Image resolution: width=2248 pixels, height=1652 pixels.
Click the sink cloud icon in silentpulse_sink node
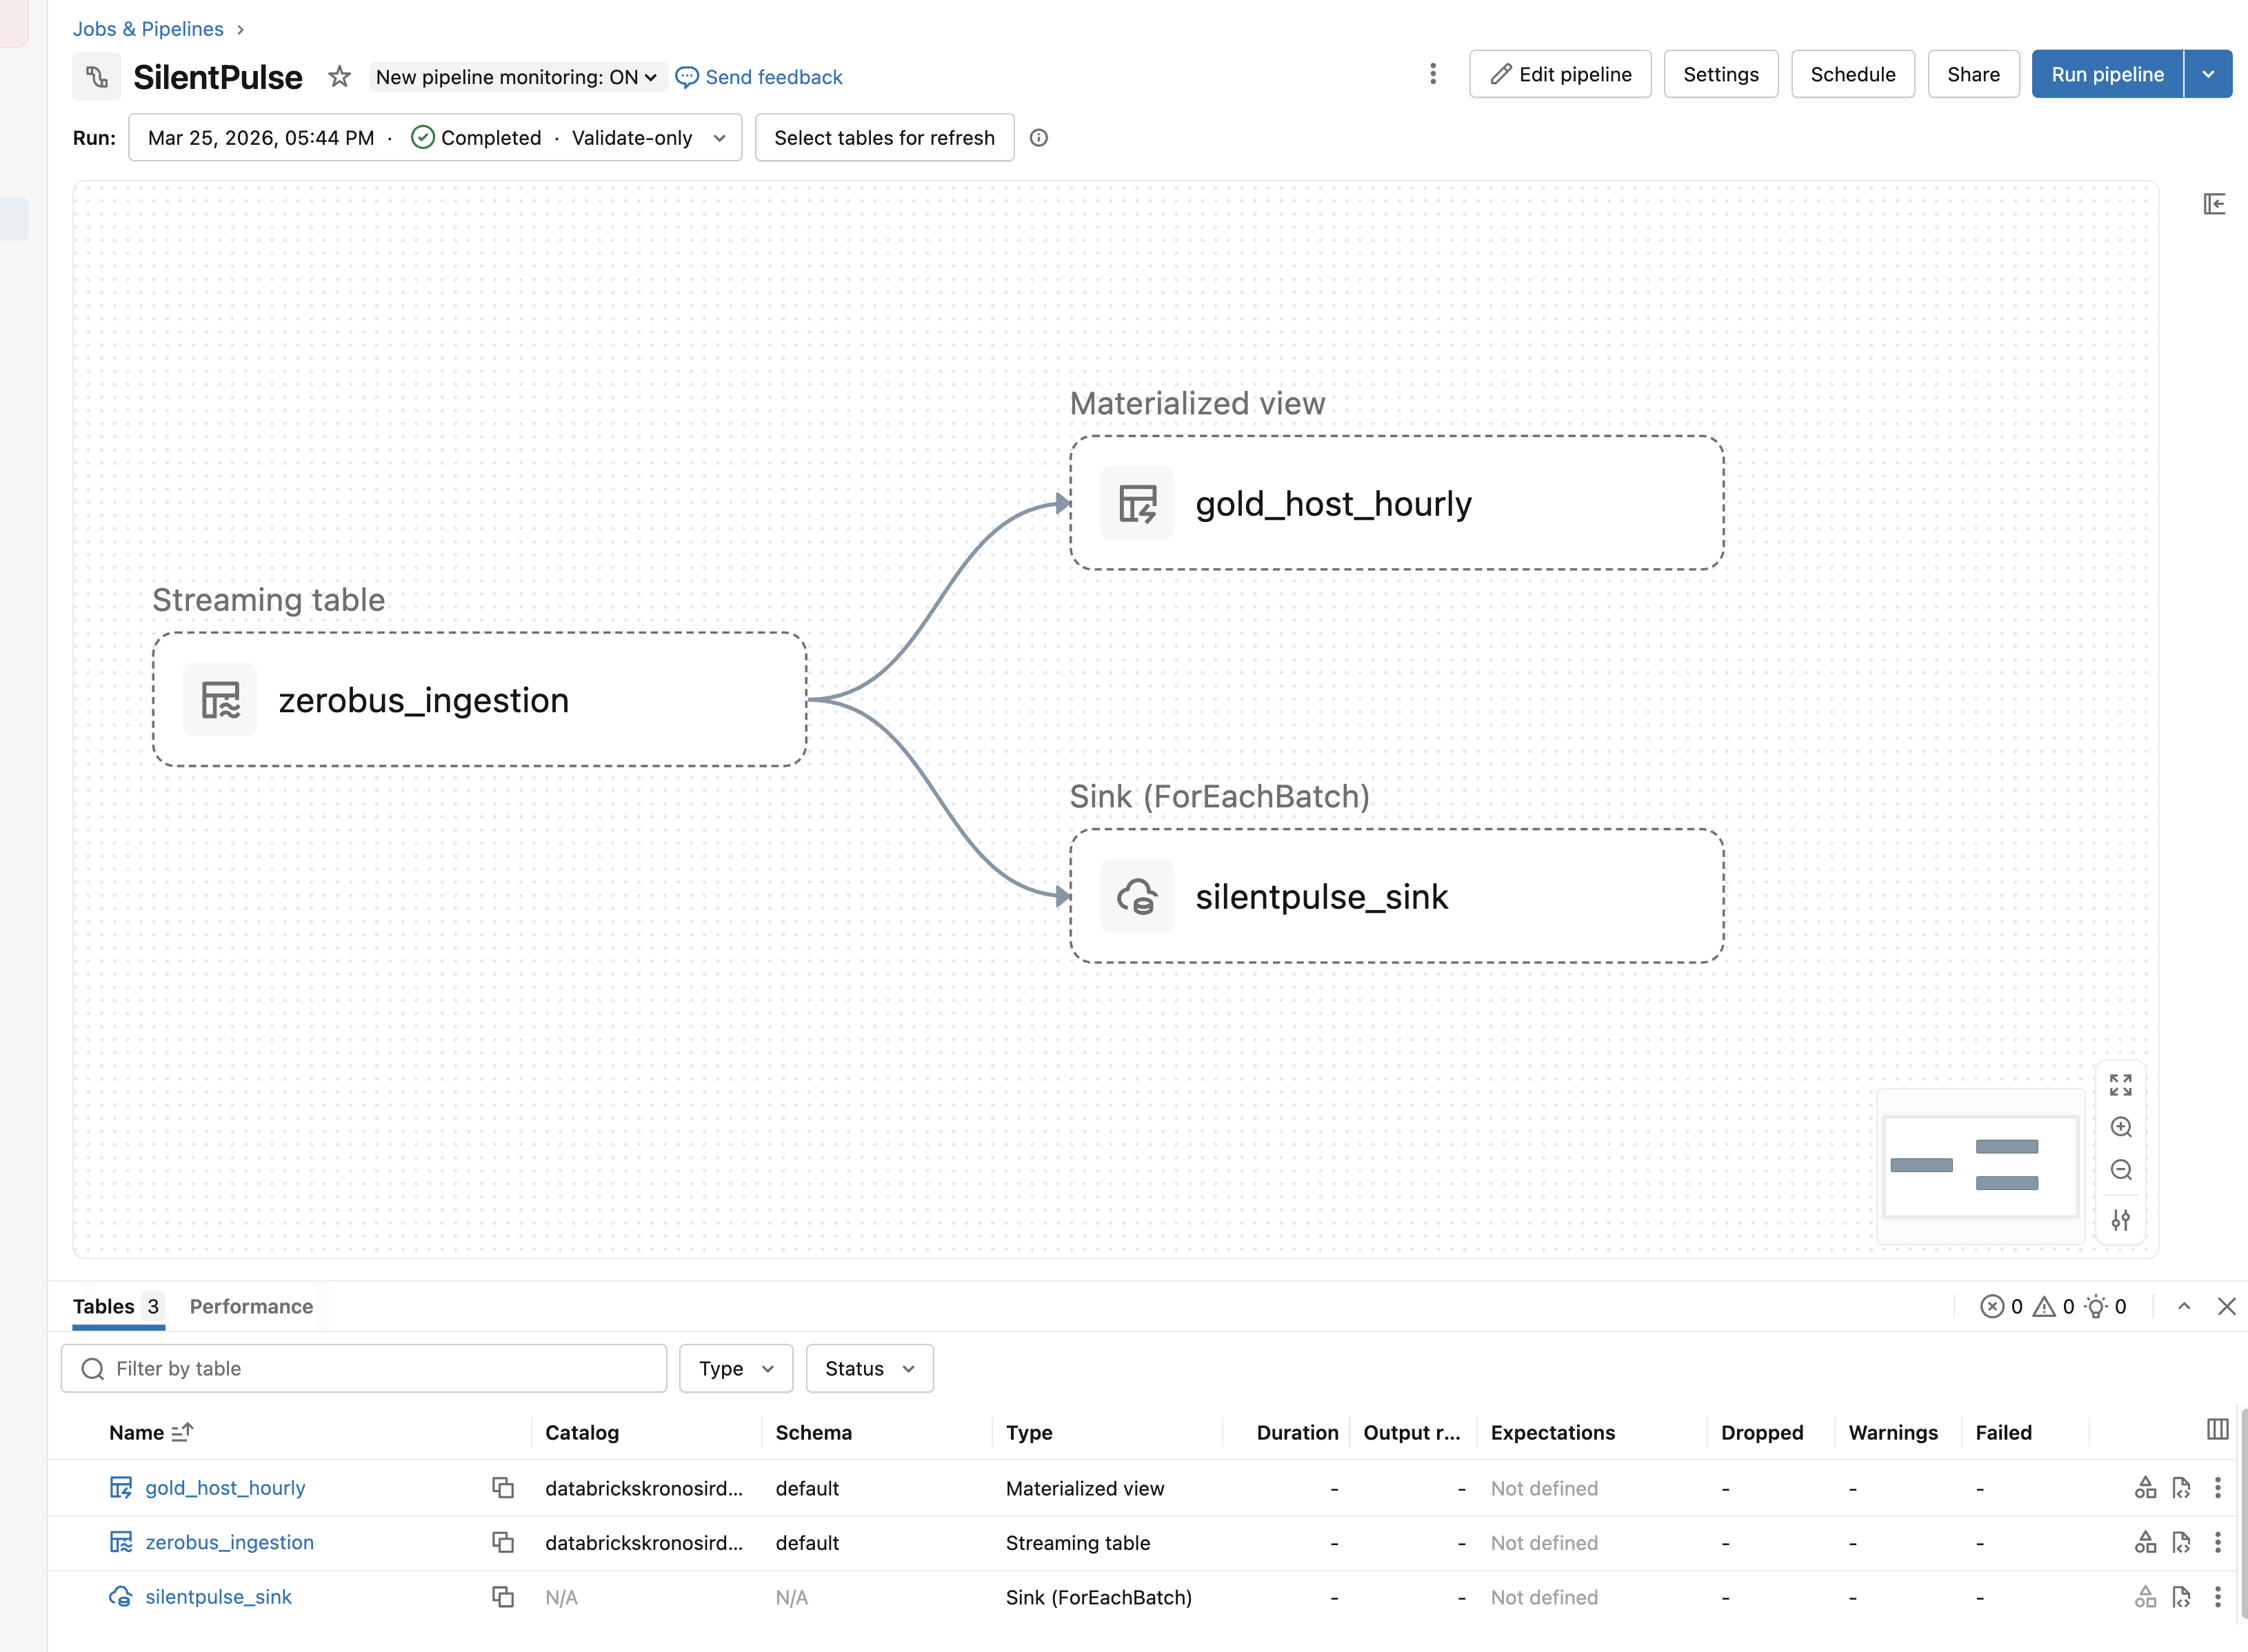[x=1137, y=896]
